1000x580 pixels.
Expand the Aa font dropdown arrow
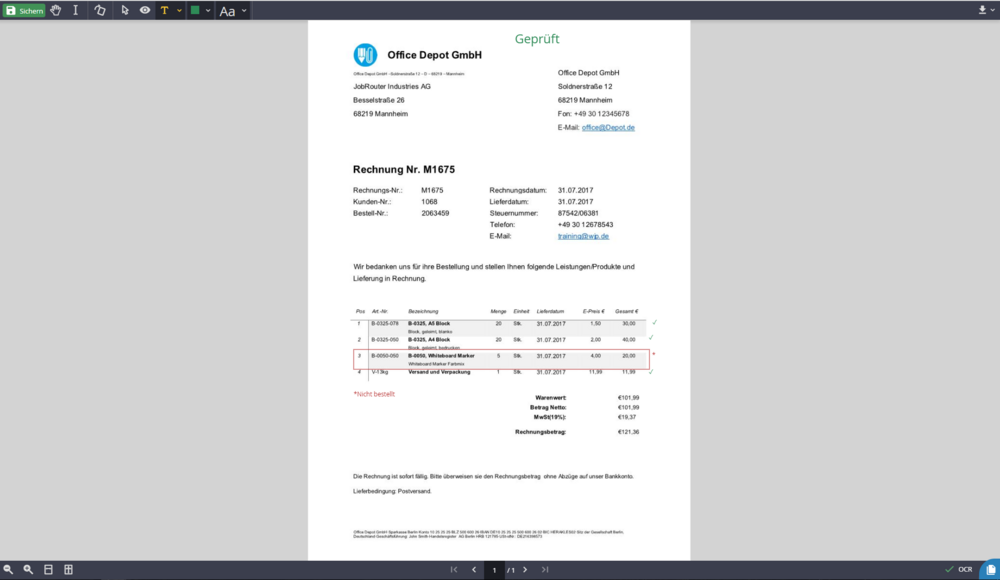(244, 10)
